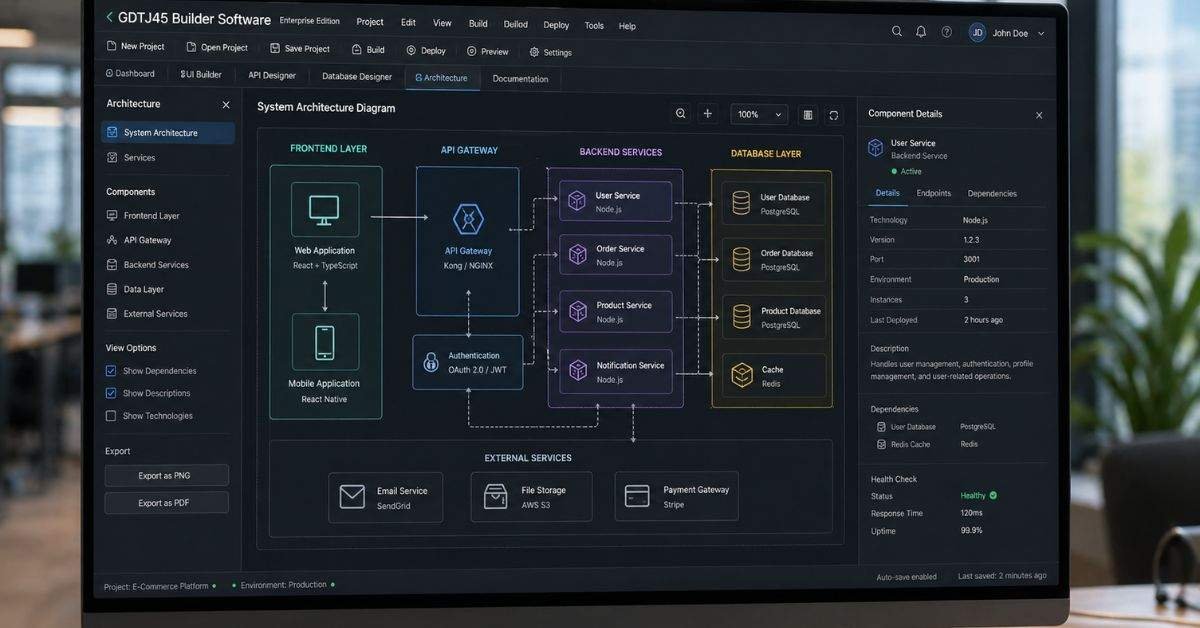Select the zoom search icon above the diagram
Image resolution: width=1200 pixels, height=628 pixels.
pyautogui.click(x=681, y=113)
